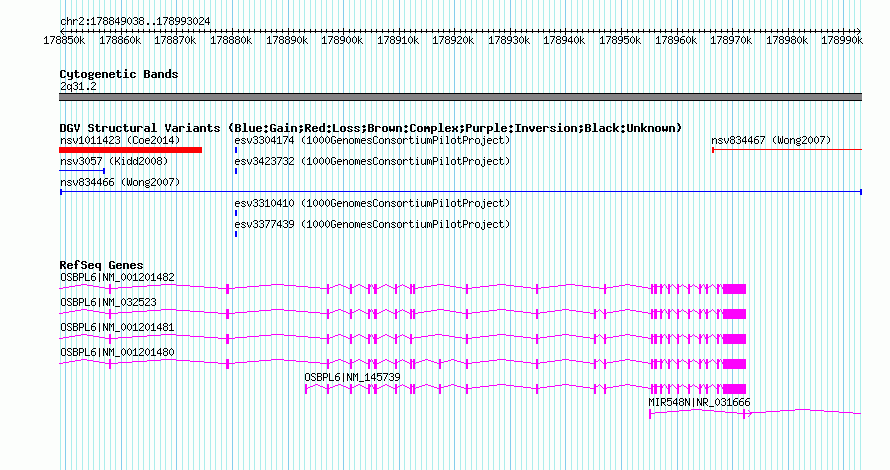890x470 pixels.
Task: Click the 178990k ruler tick label
Action: pos(842,40)
